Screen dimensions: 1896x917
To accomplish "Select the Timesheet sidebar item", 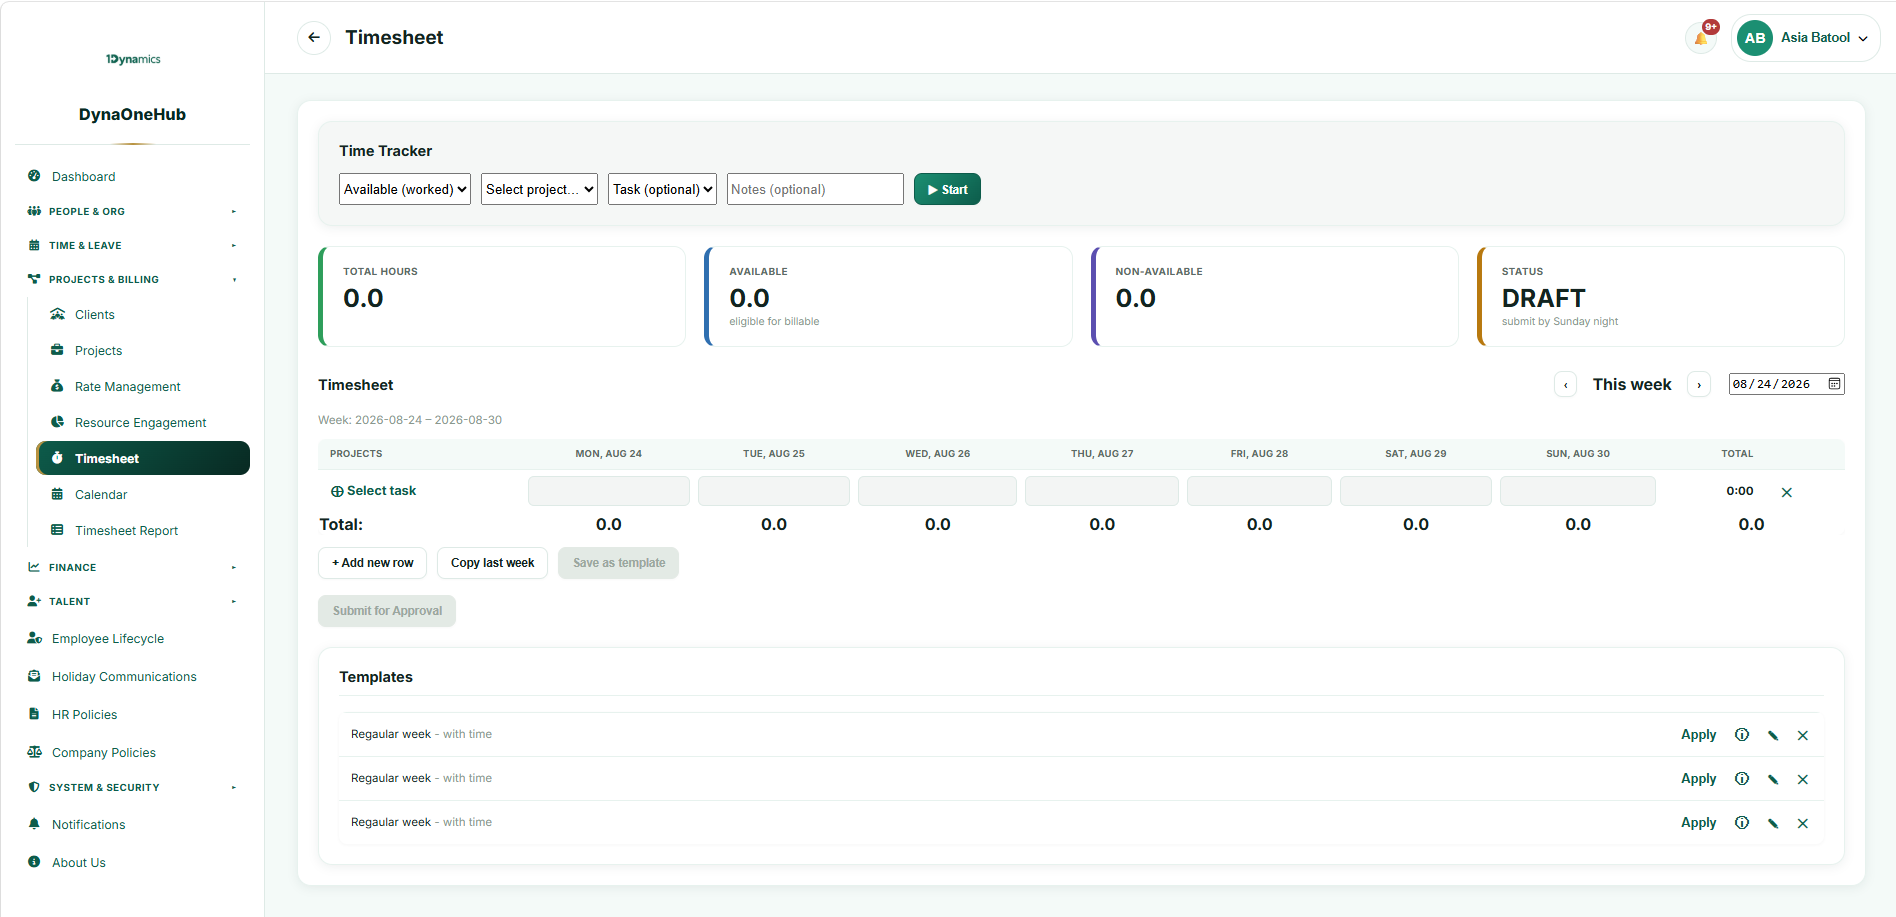I will coord(143,458).
